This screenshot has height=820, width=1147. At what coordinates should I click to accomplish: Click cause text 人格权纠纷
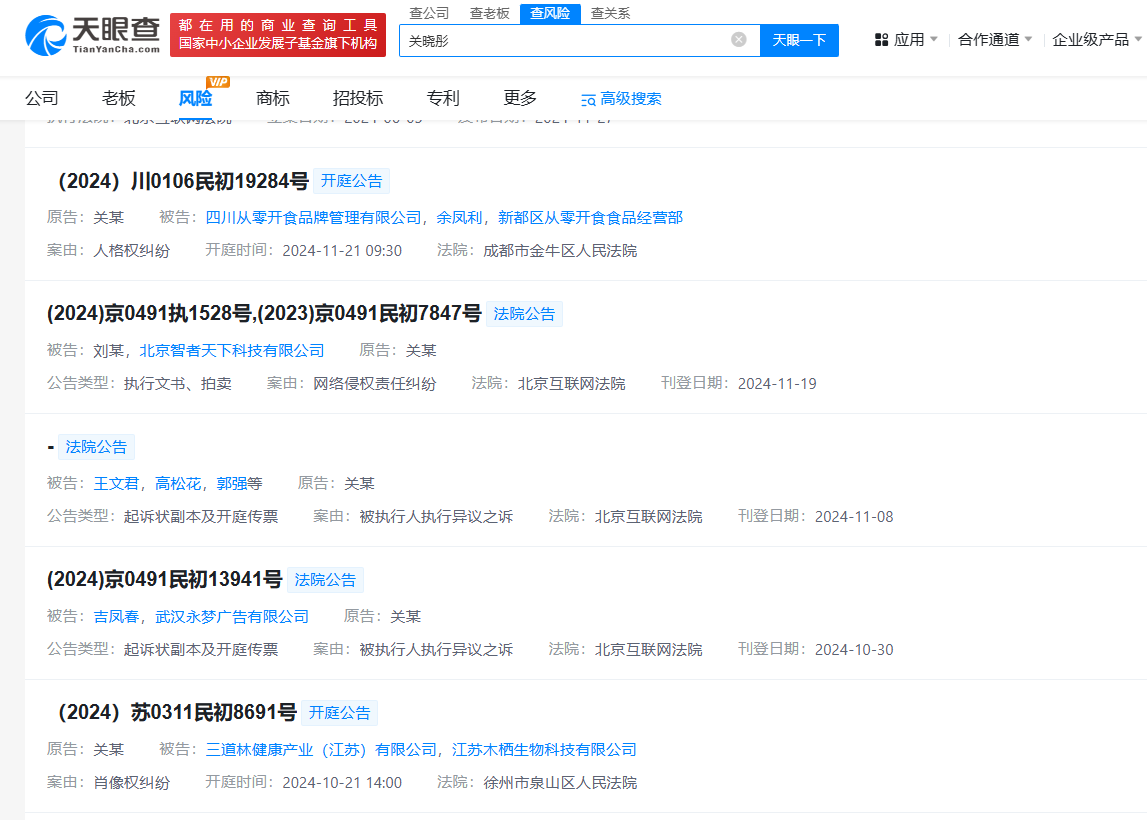click(132, 251)
